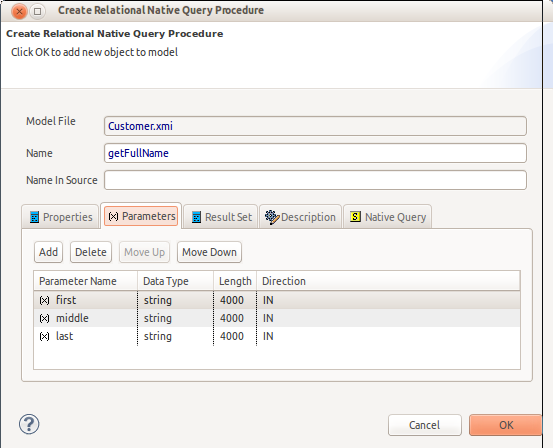Open the Result Set tab
Viewport: 553px width, 448px height.
[x=221, y=217]
